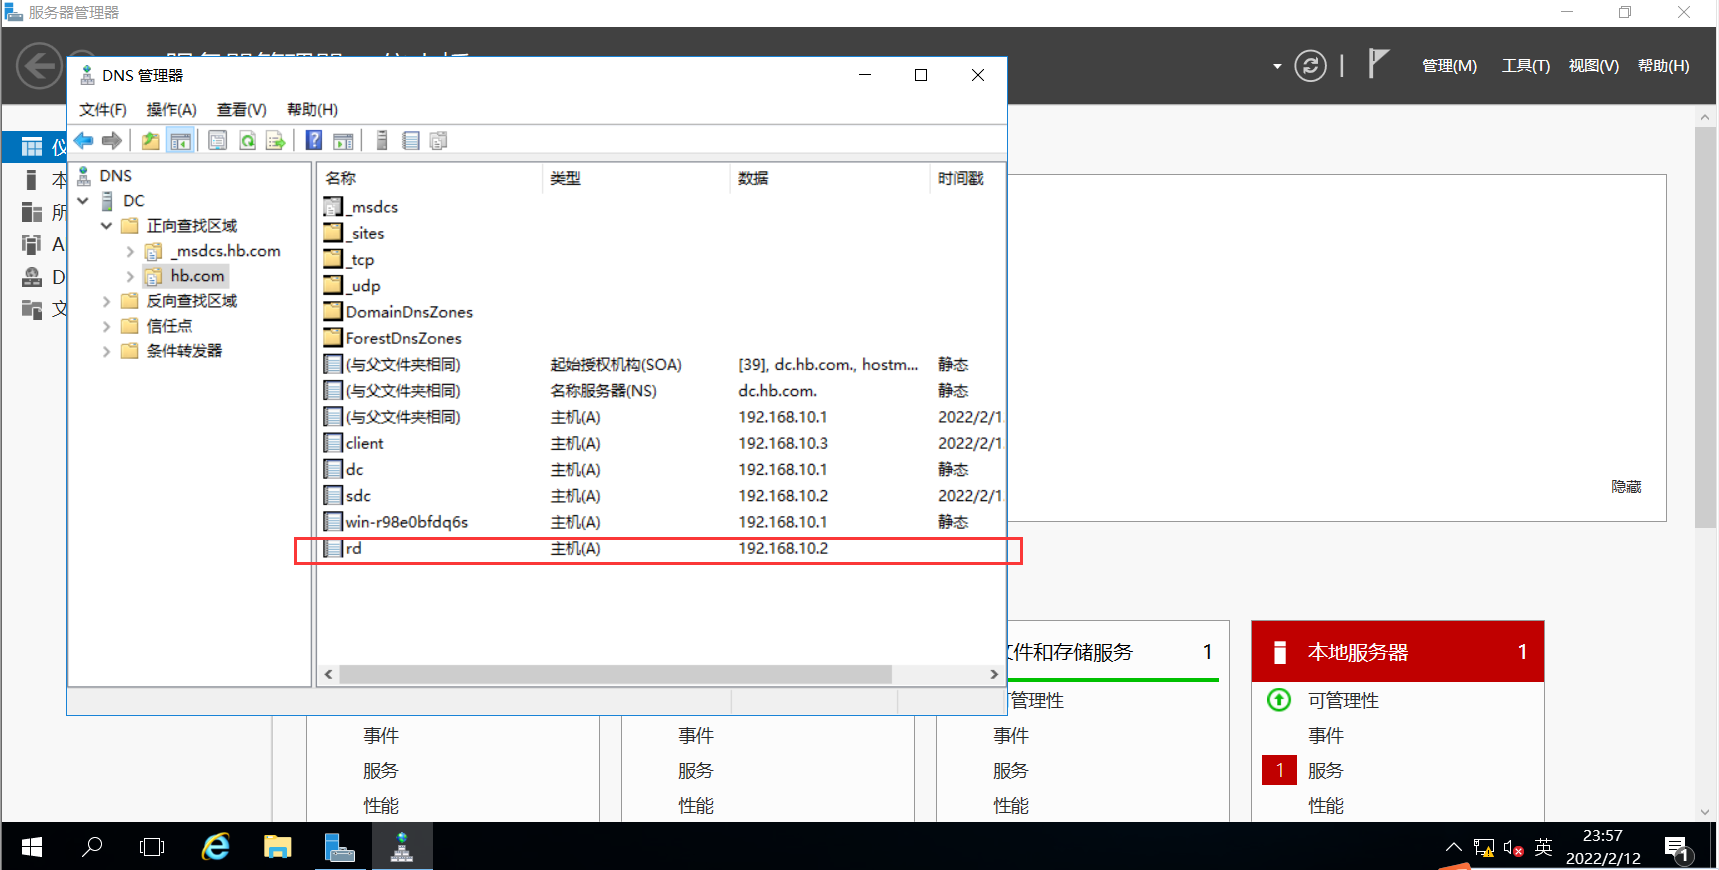This screenshot has width=1719, height=870.
Task: Click the new server toolbar icon
Action: pyautogui.click(x=382, y=141)
